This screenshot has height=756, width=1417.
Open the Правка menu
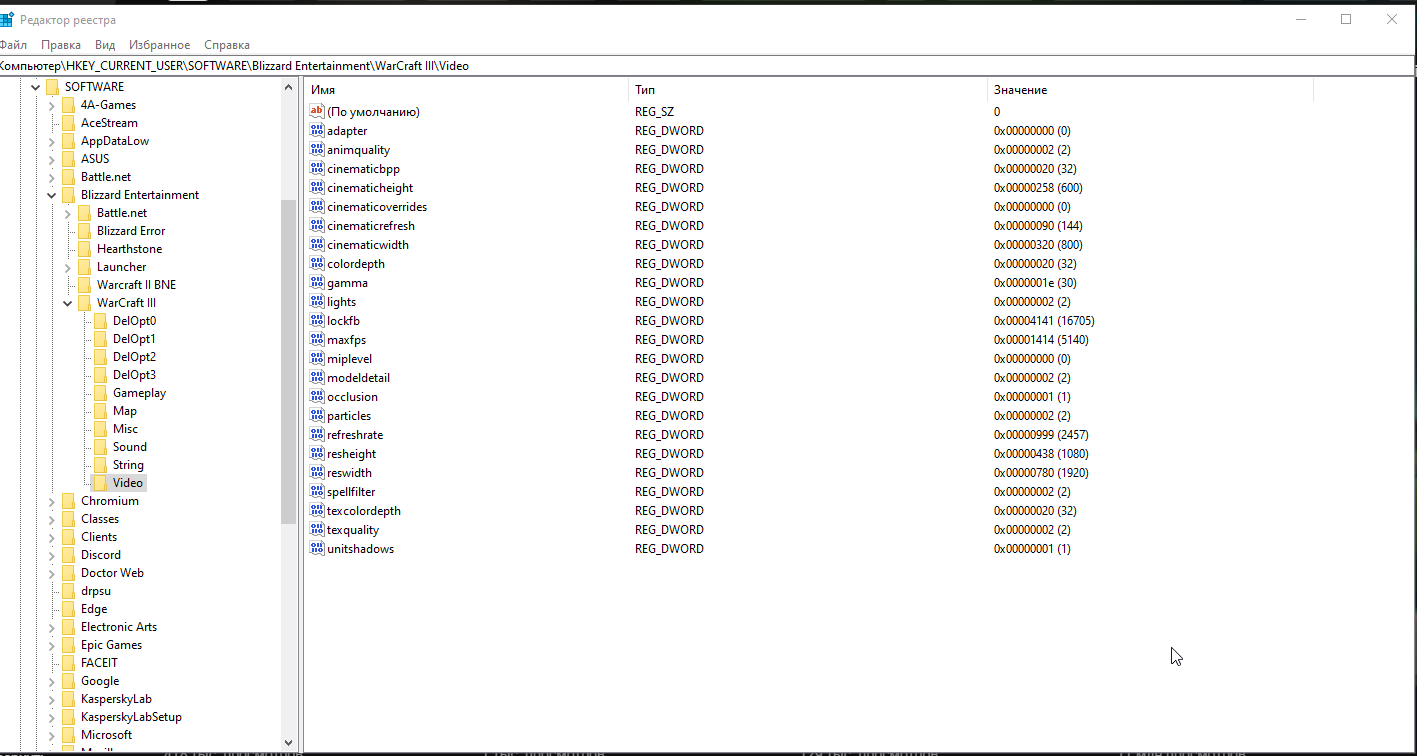(61, 45)
